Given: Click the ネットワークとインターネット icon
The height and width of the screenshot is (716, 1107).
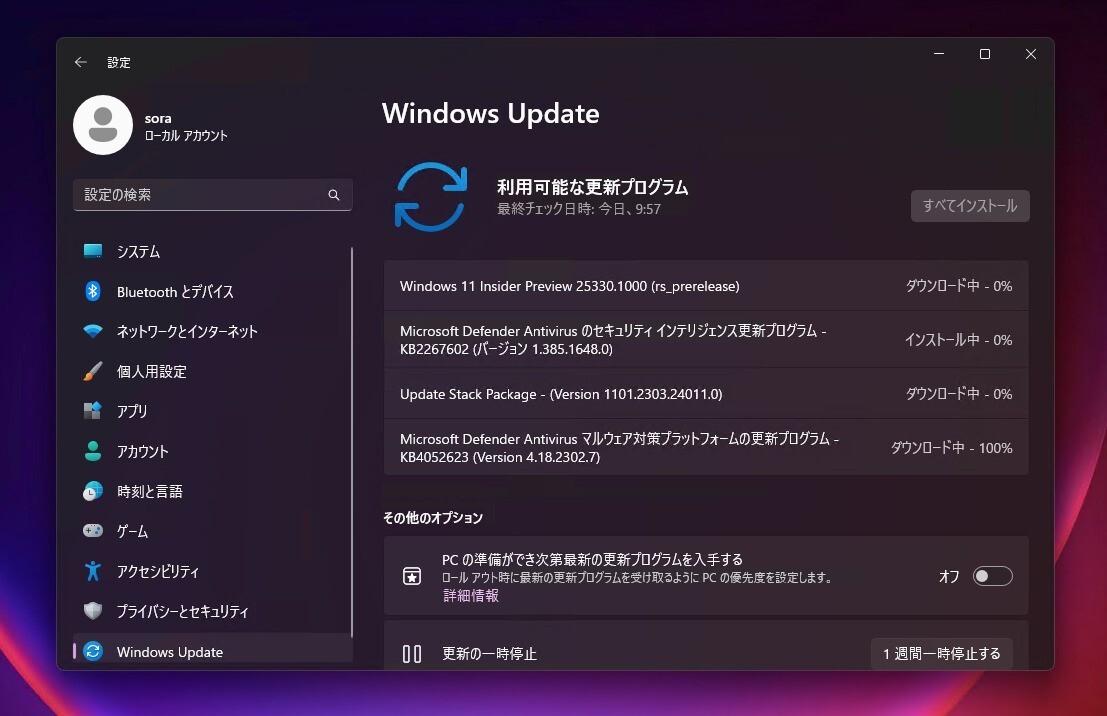Looking at the screenshot, I should pos(96,331).
